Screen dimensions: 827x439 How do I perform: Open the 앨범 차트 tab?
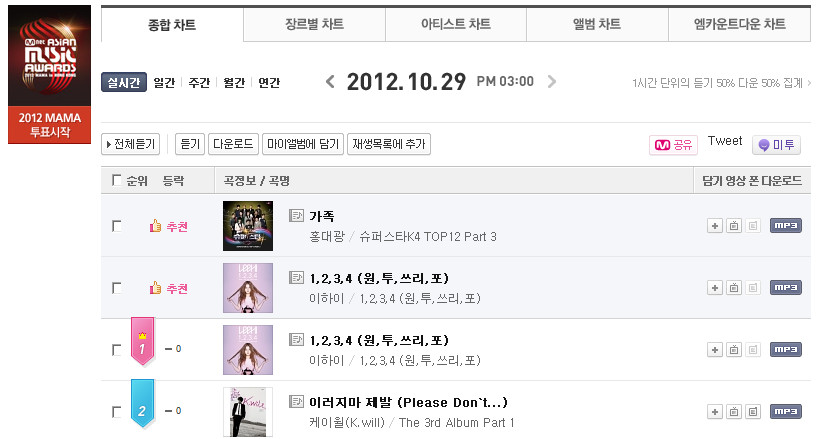coord(597,24)
